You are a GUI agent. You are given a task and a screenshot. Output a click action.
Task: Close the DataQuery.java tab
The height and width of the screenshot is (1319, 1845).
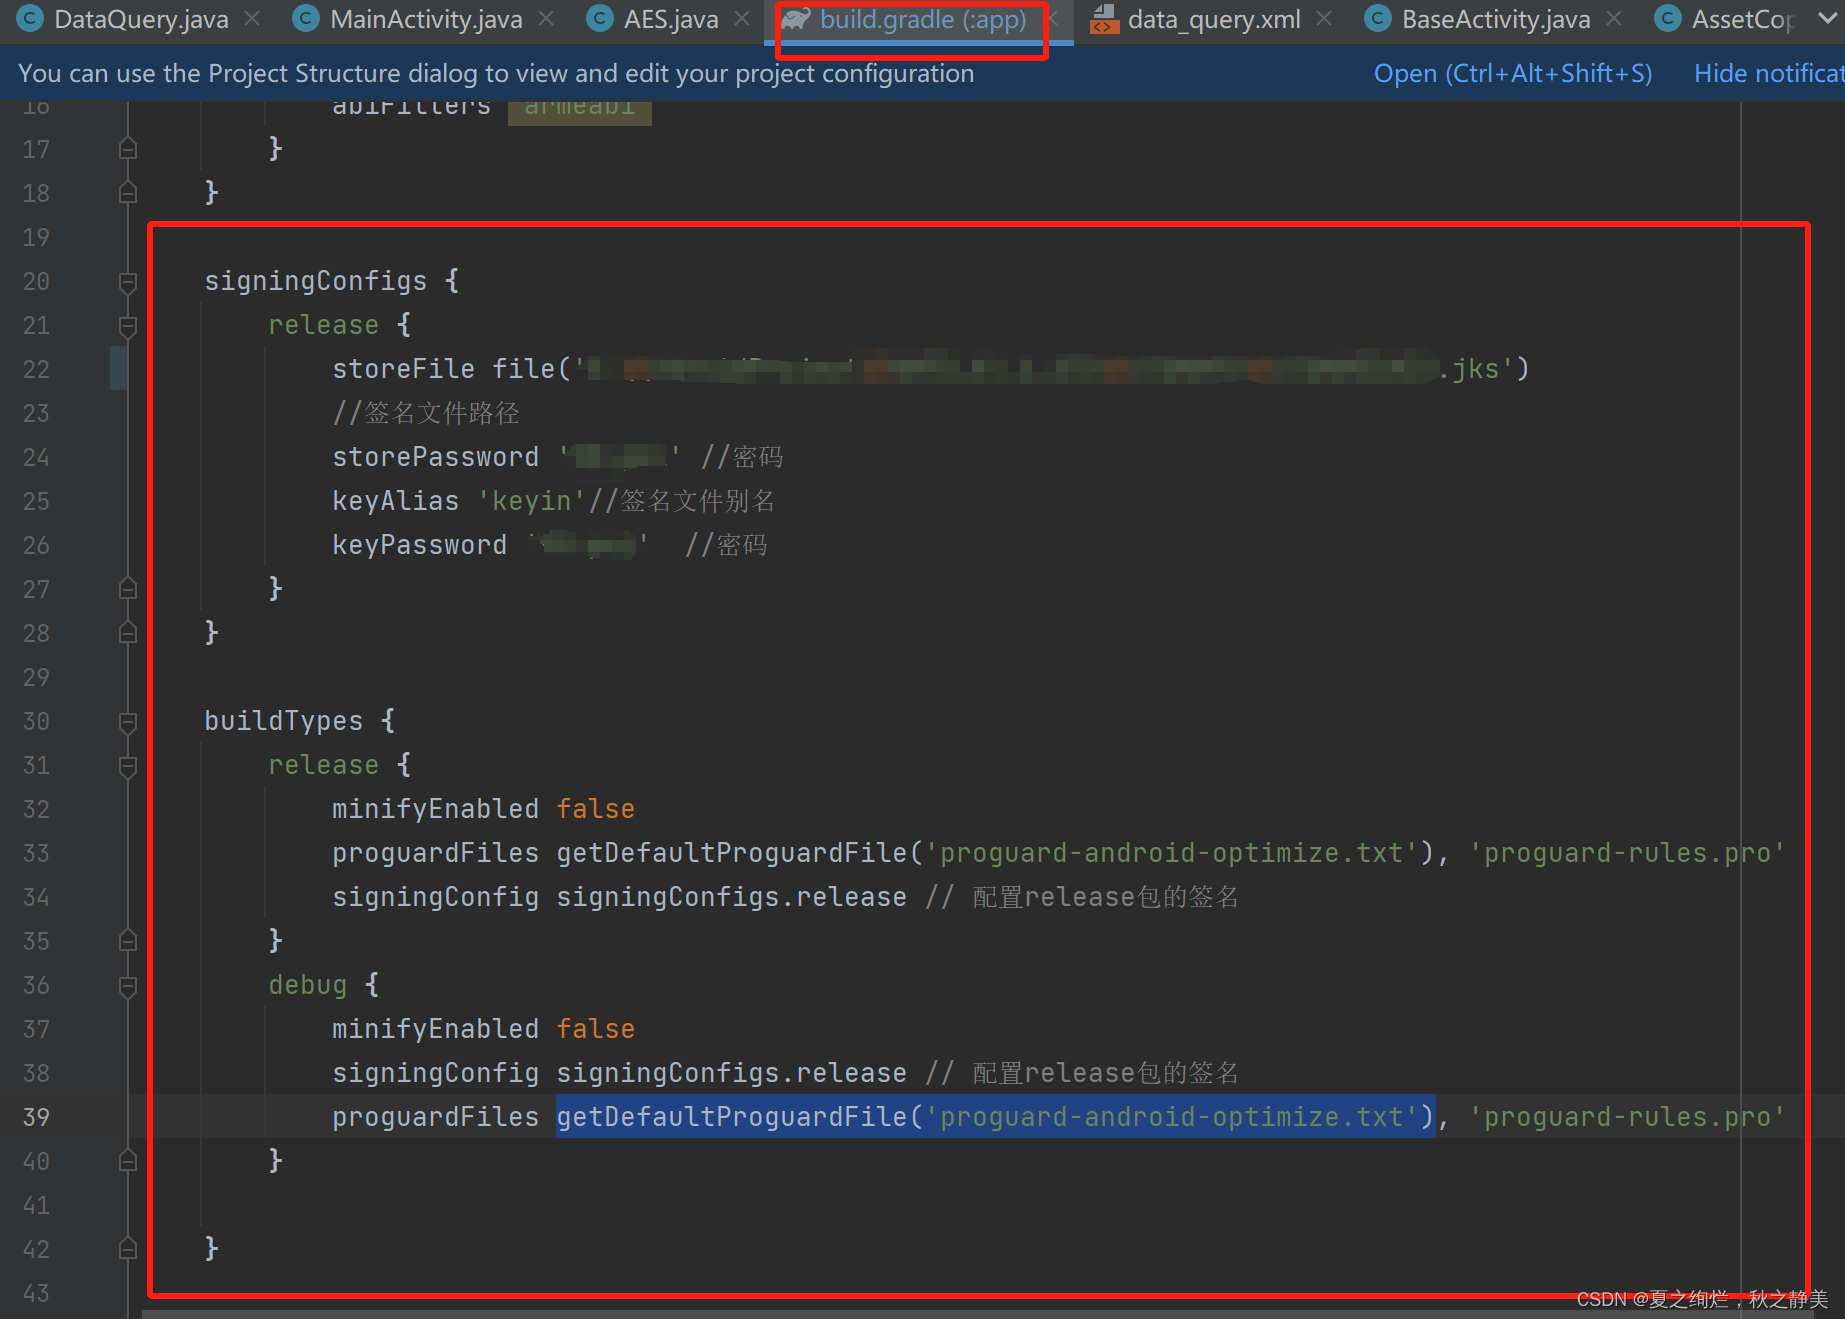point(253,19)
